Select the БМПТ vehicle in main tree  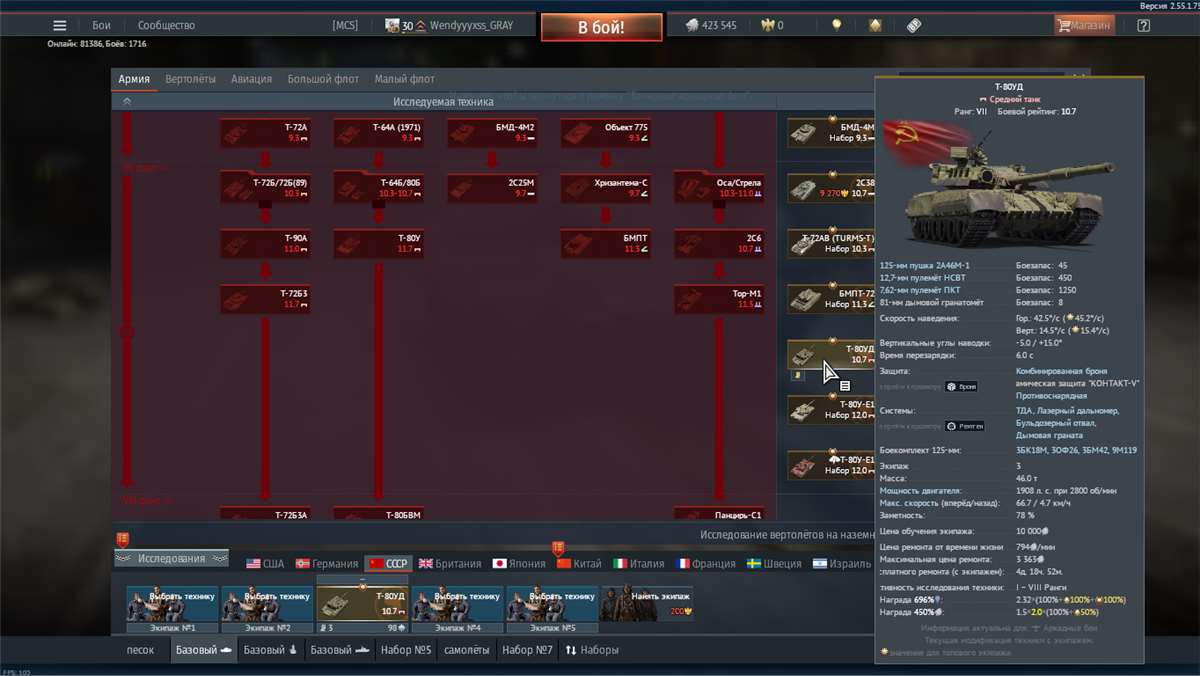click(x=606, y=243)
